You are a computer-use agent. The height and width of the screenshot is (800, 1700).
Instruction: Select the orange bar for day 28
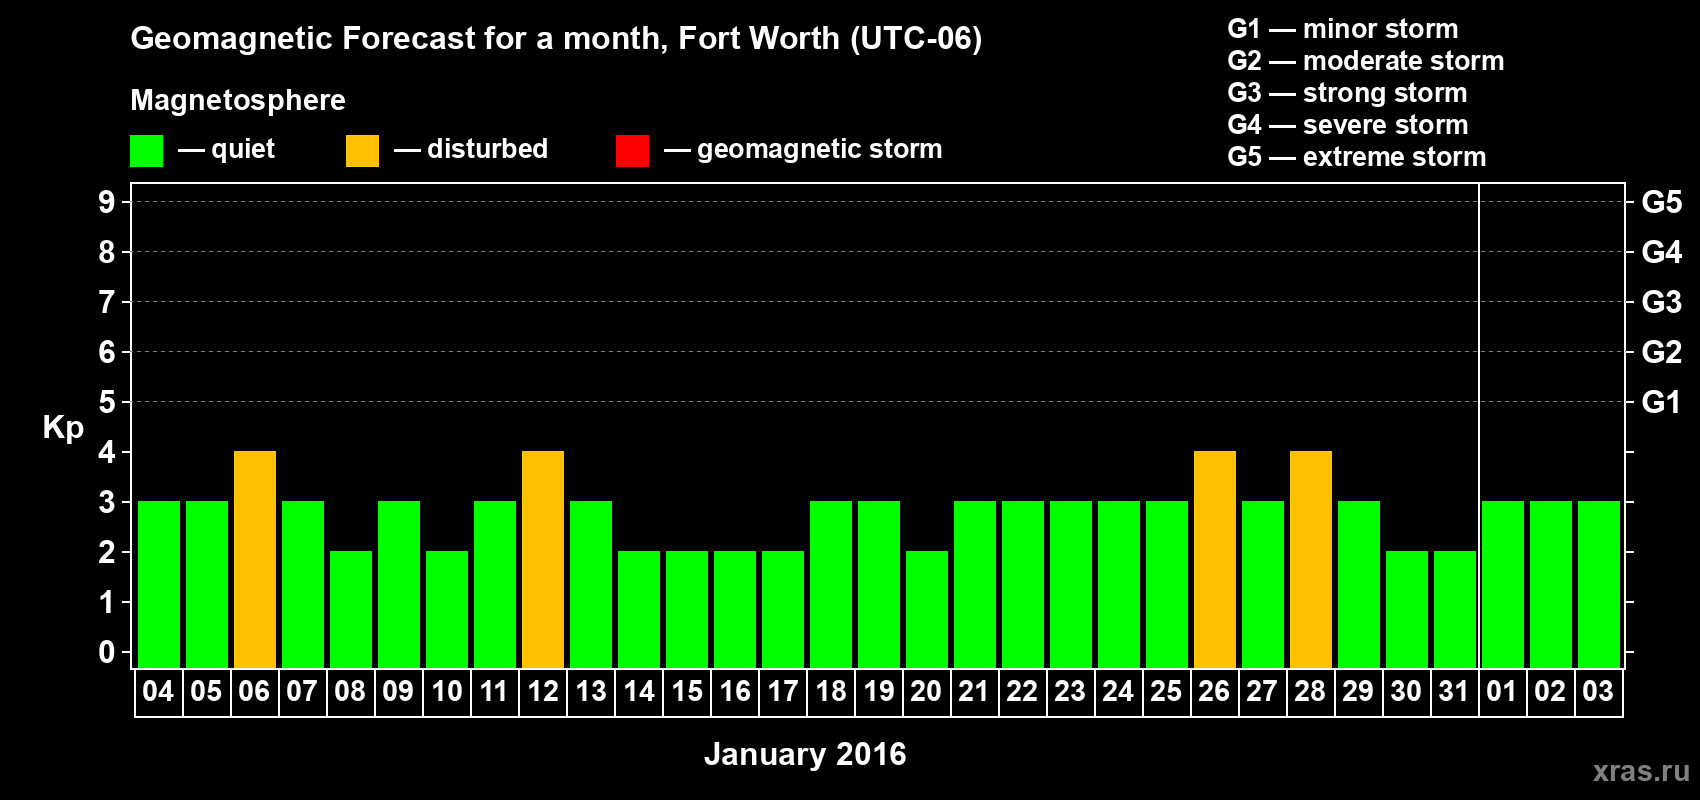coord(1311,560)
